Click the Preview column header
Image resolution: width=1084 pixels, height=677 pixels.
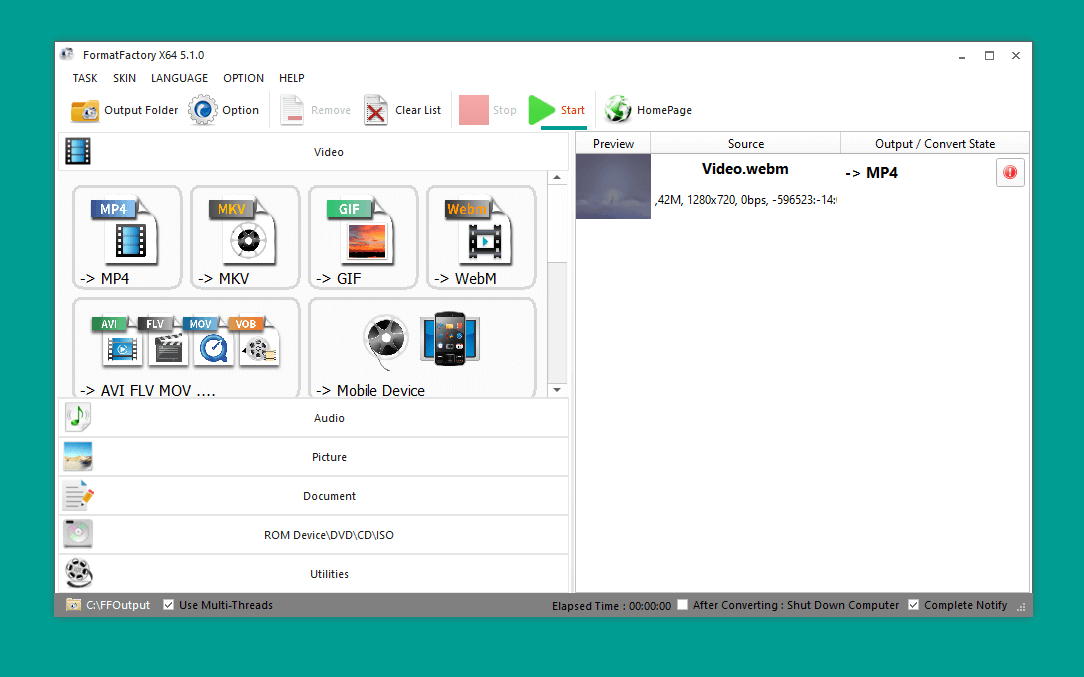click(613, 143)
